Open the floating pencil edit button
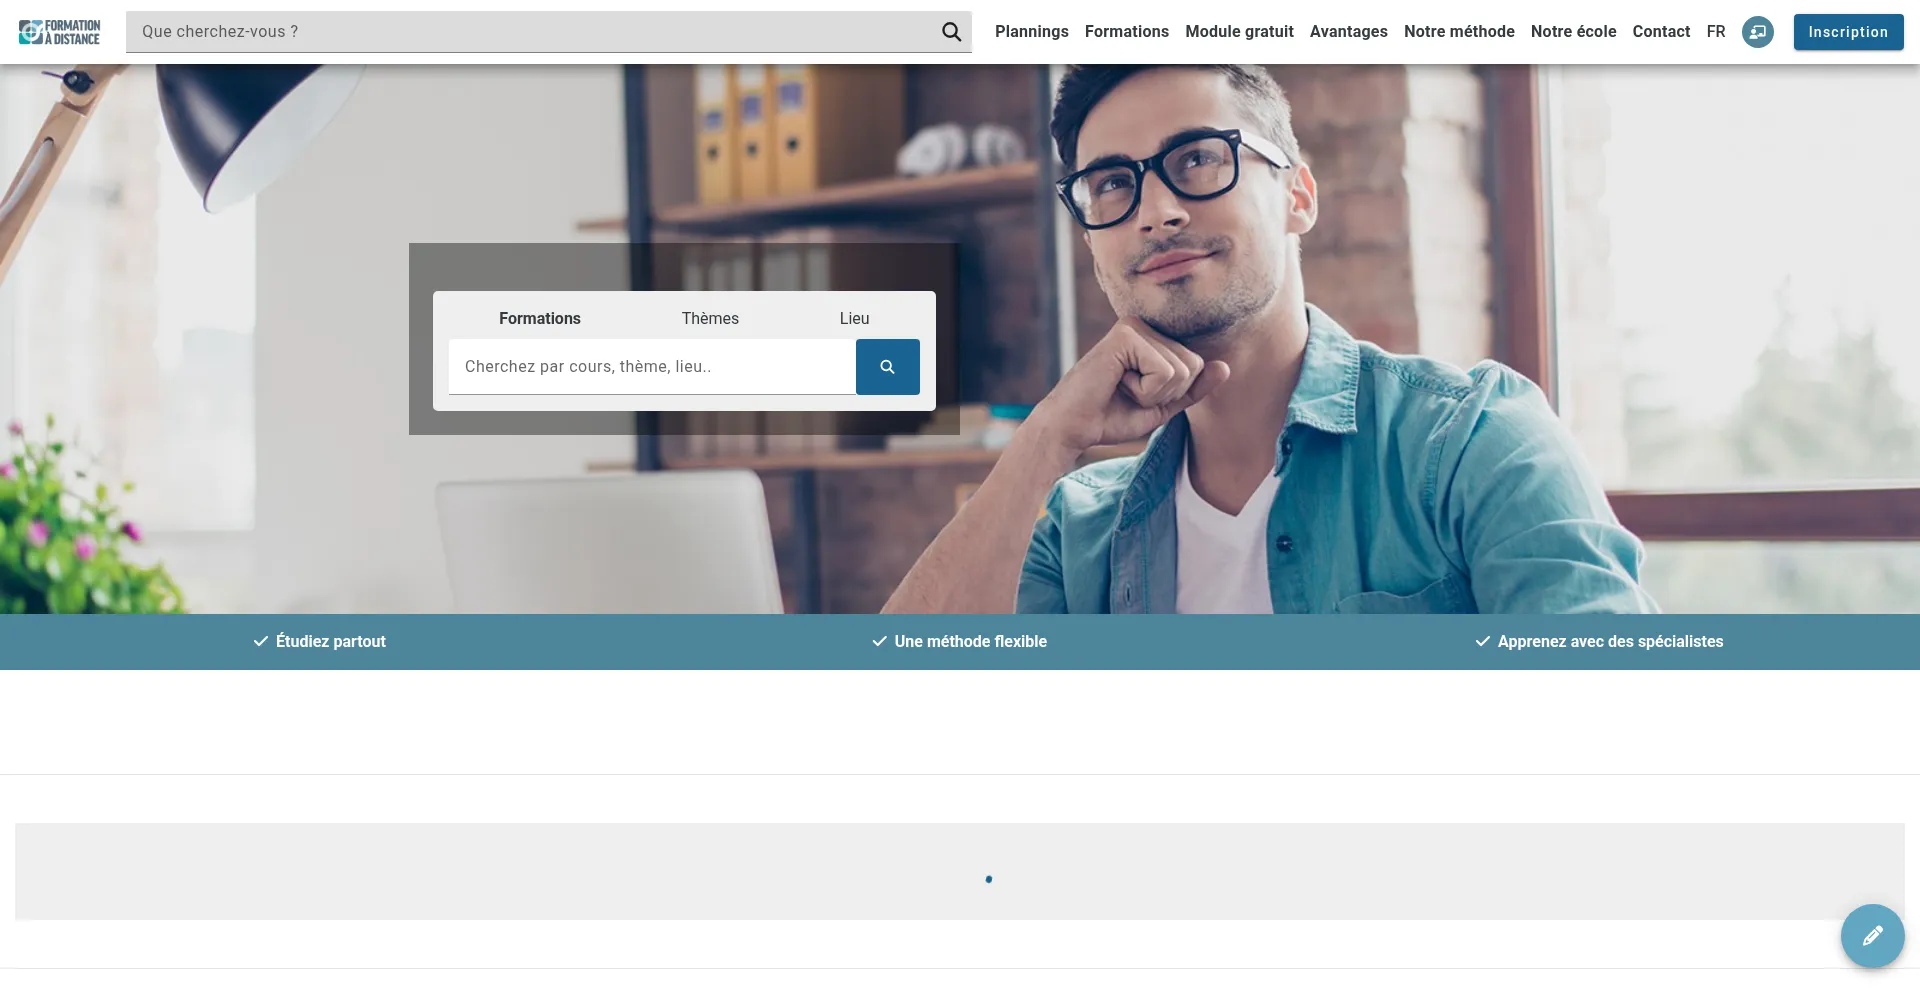This screenshot has height=993, width=1920. pos(1872,936)
